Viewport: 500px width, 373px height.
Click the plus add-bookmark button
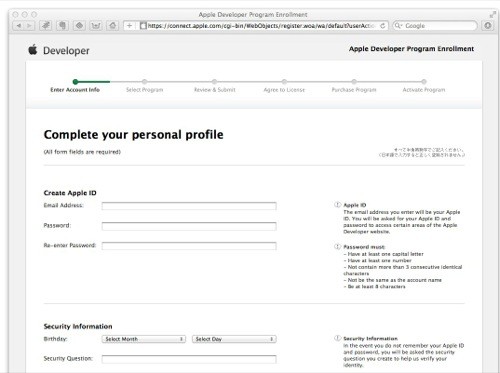[129, 26]
